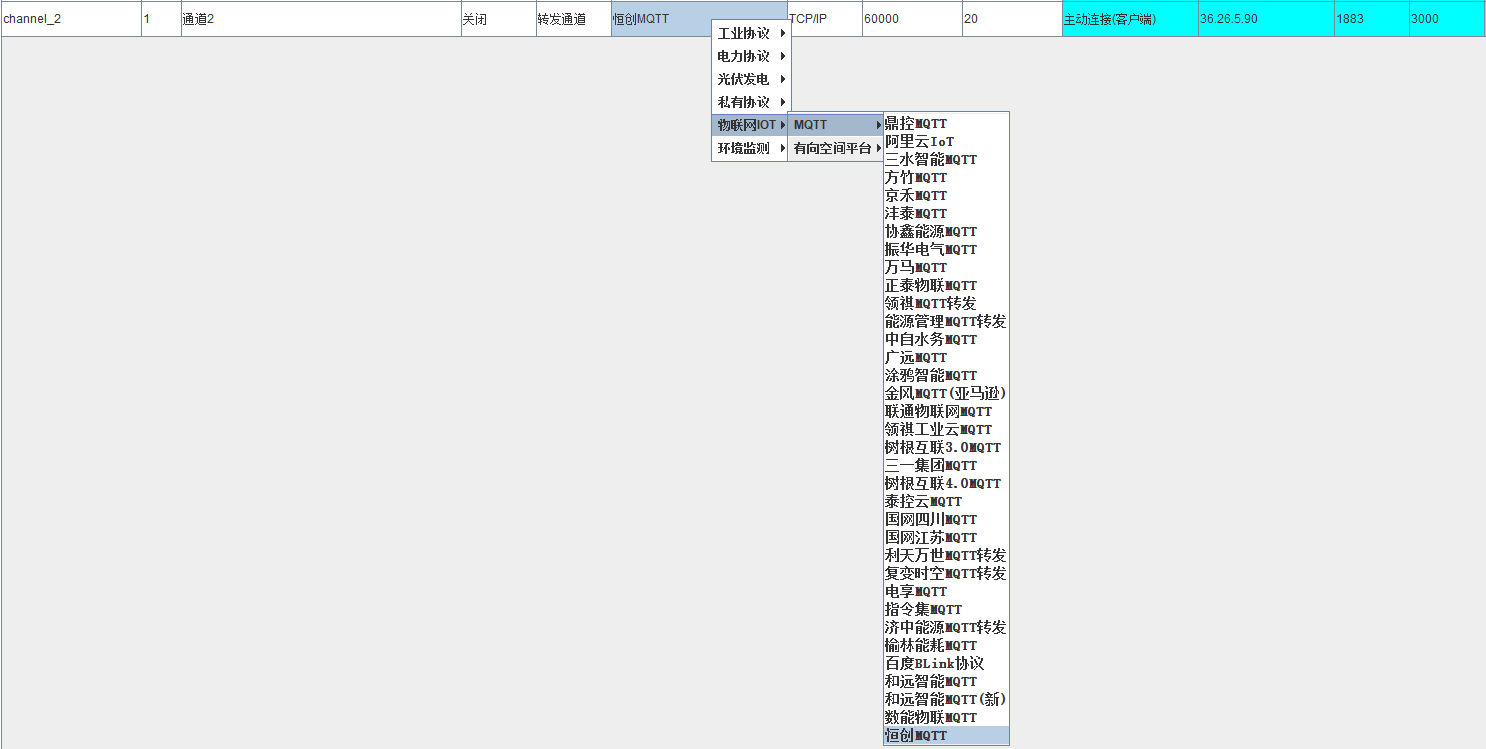The height and width of the screenshot is (749, 1486).
Task: Click the port 1883 cell
Action: [x=1371, y=19]
